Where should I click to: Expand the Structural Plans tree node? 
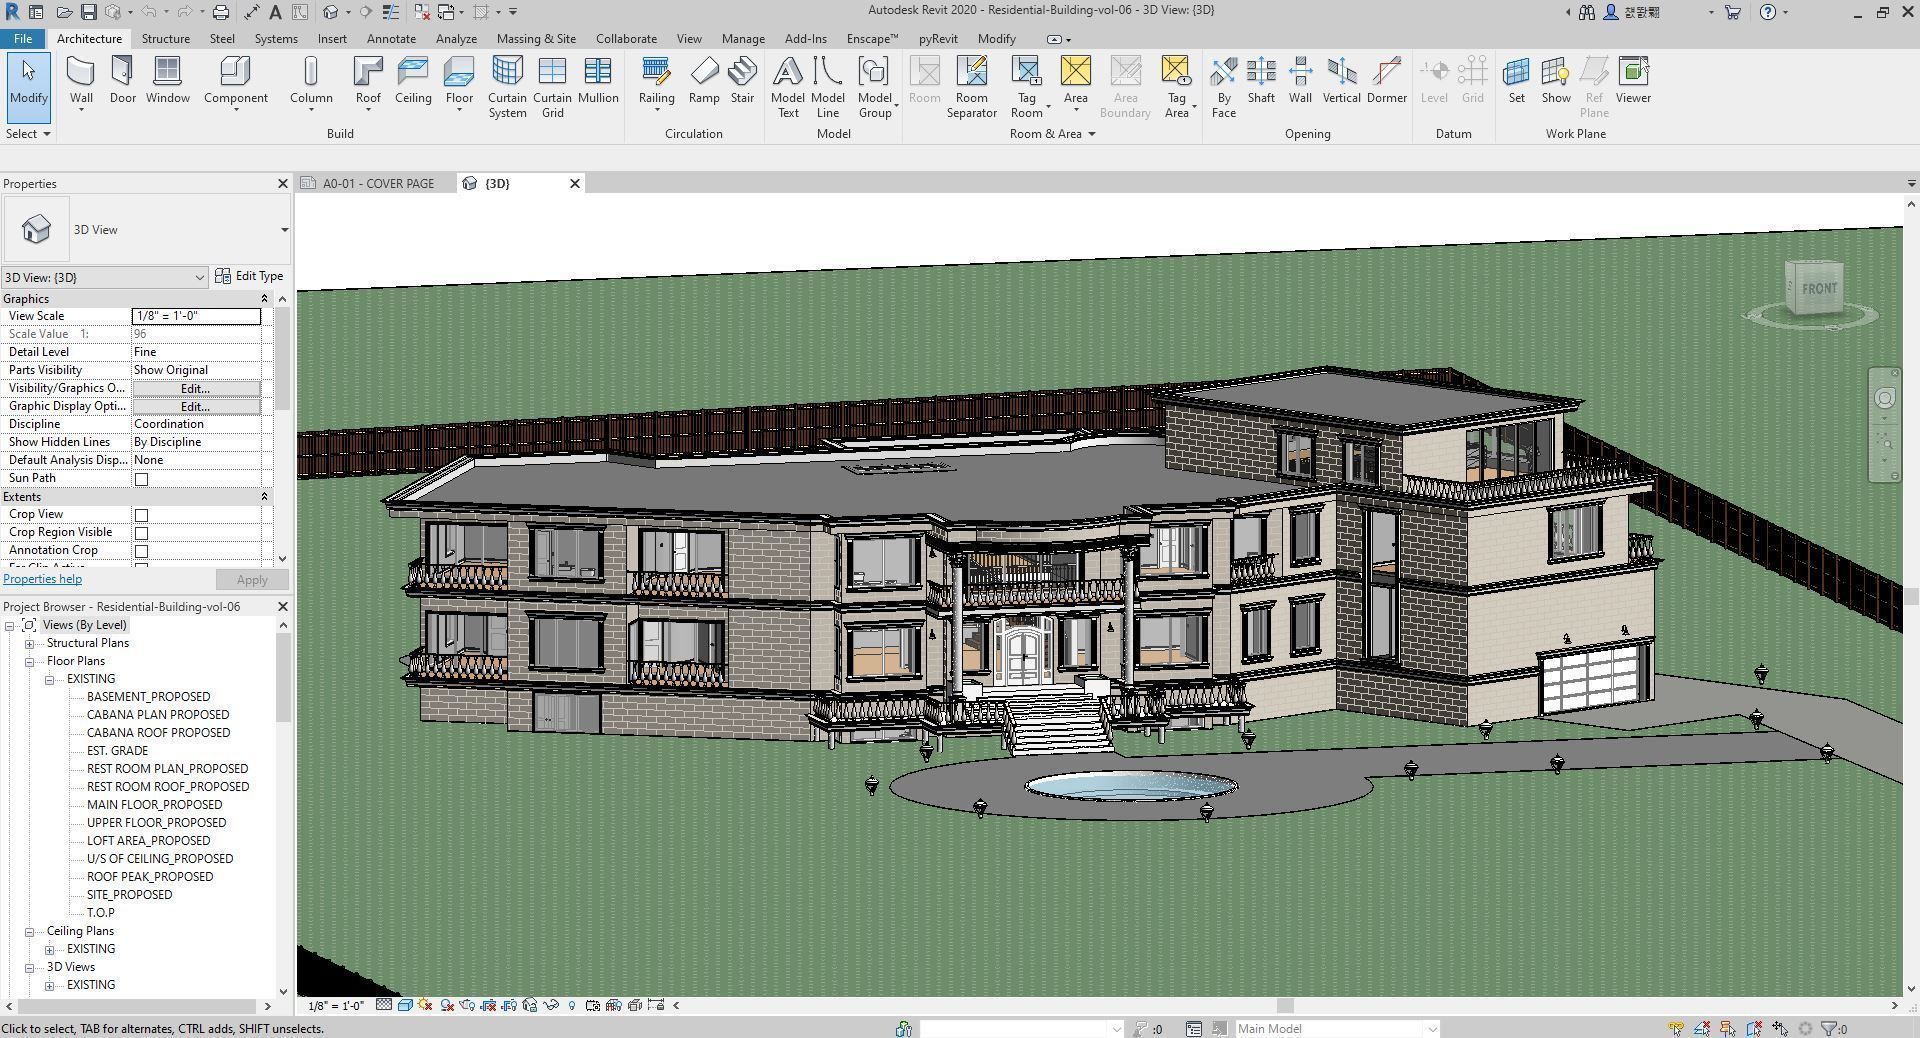30,644
